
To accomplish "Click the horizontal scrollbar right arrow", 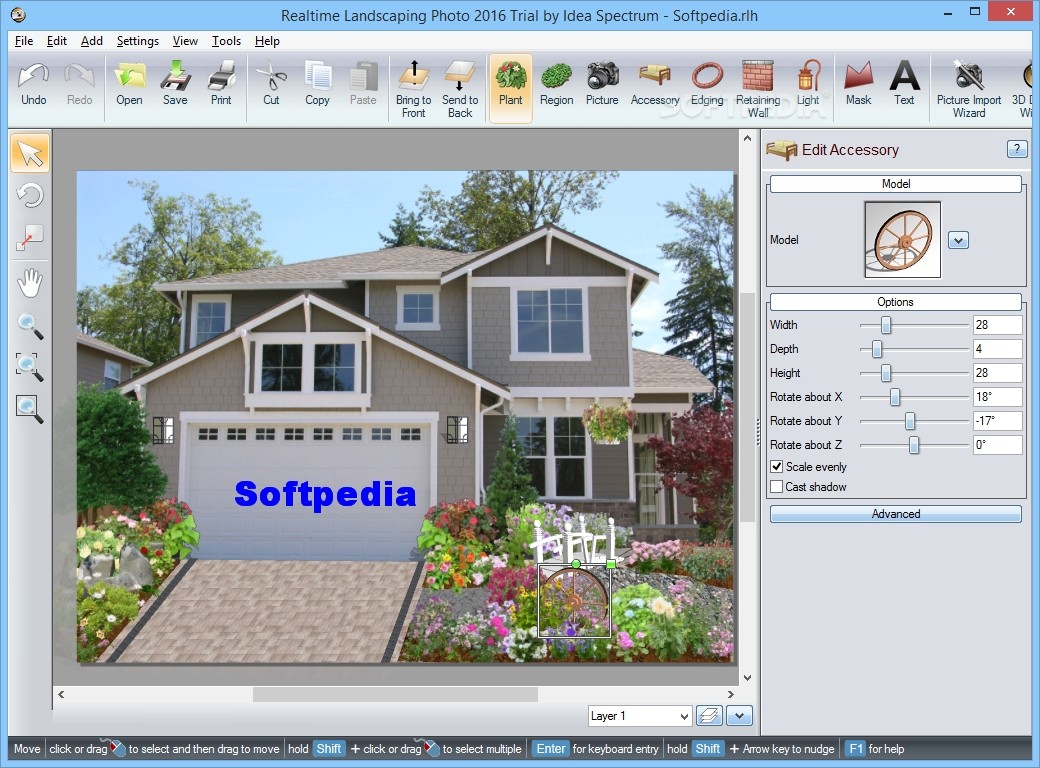I will (x=731, y=694).
